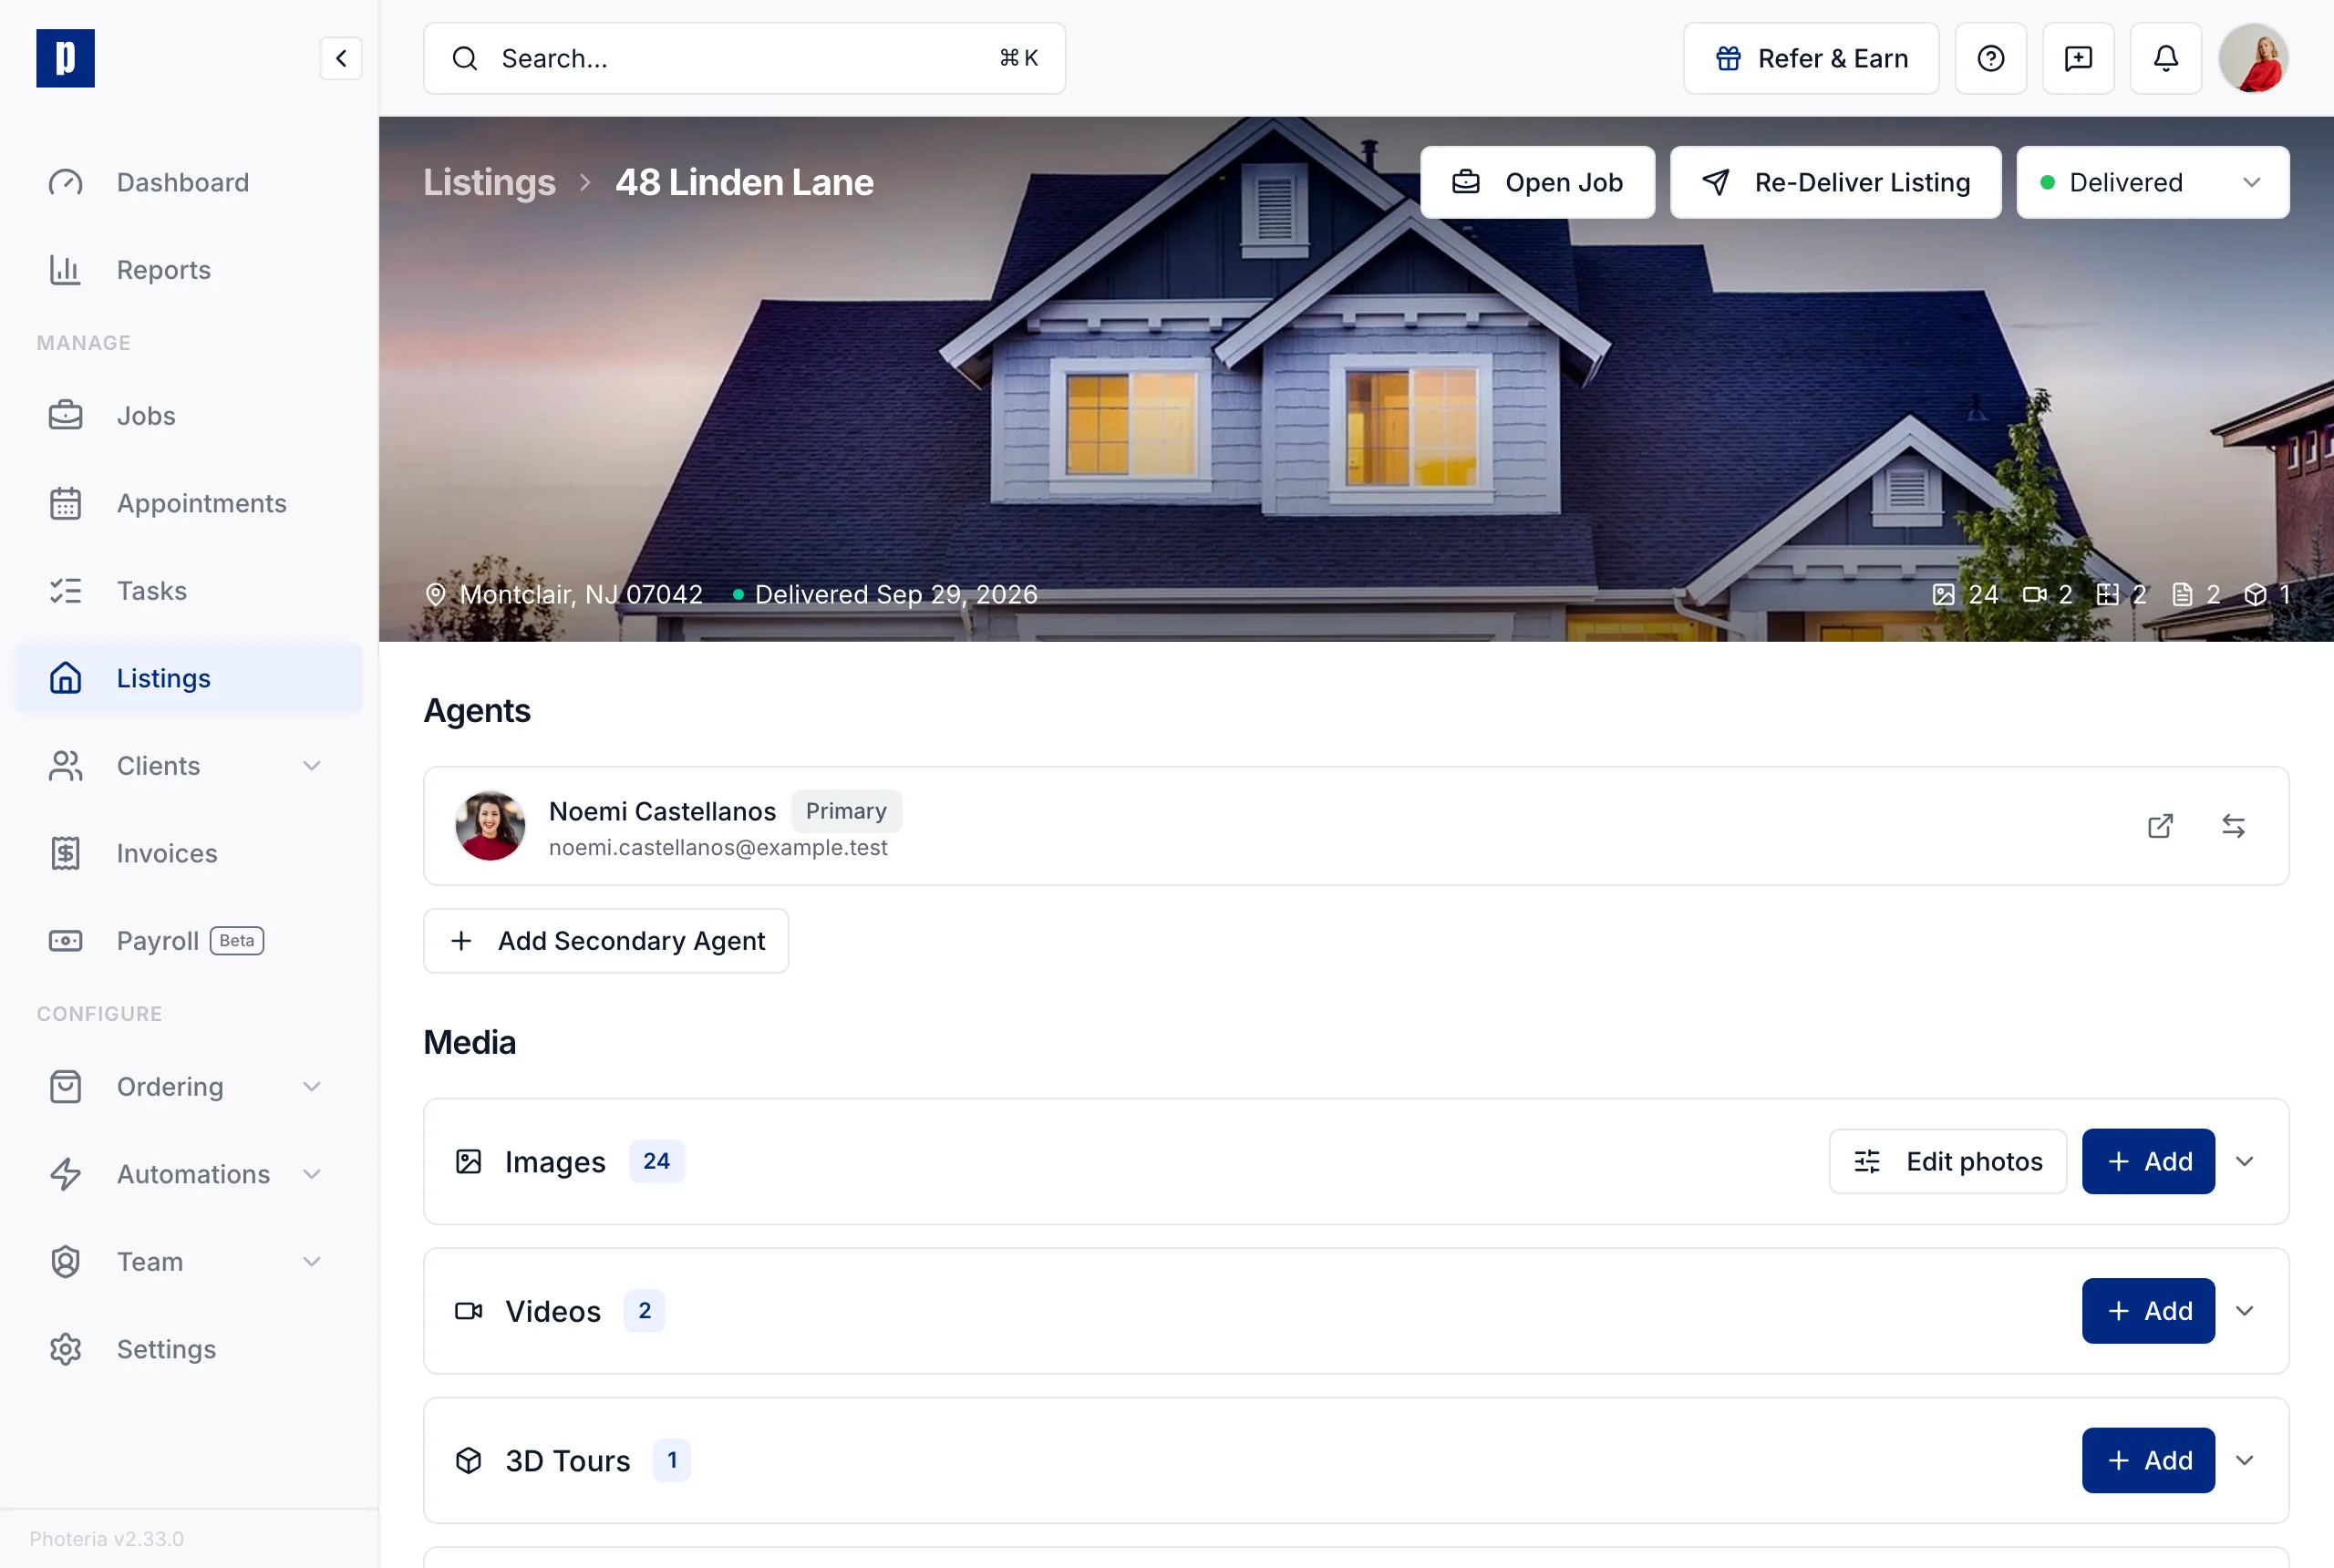Click the floor plans count icon in banner

click(x=2107, y=595)
